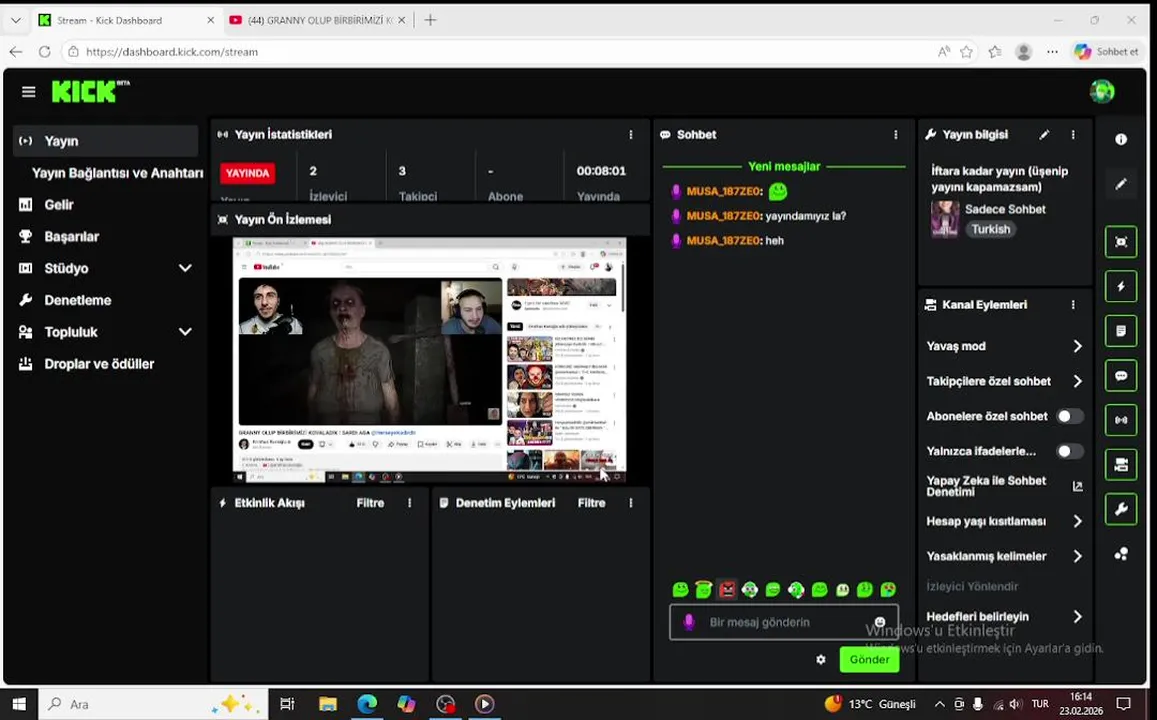This screenshot has height=720, width=1157.
Task: Open the user profile avatar menu
Action: tap(1102, 91)
